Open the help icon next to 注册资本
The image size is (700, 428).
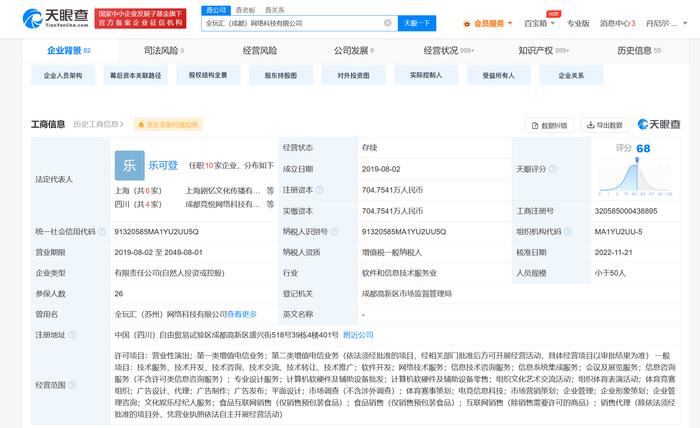pos(319,190)
